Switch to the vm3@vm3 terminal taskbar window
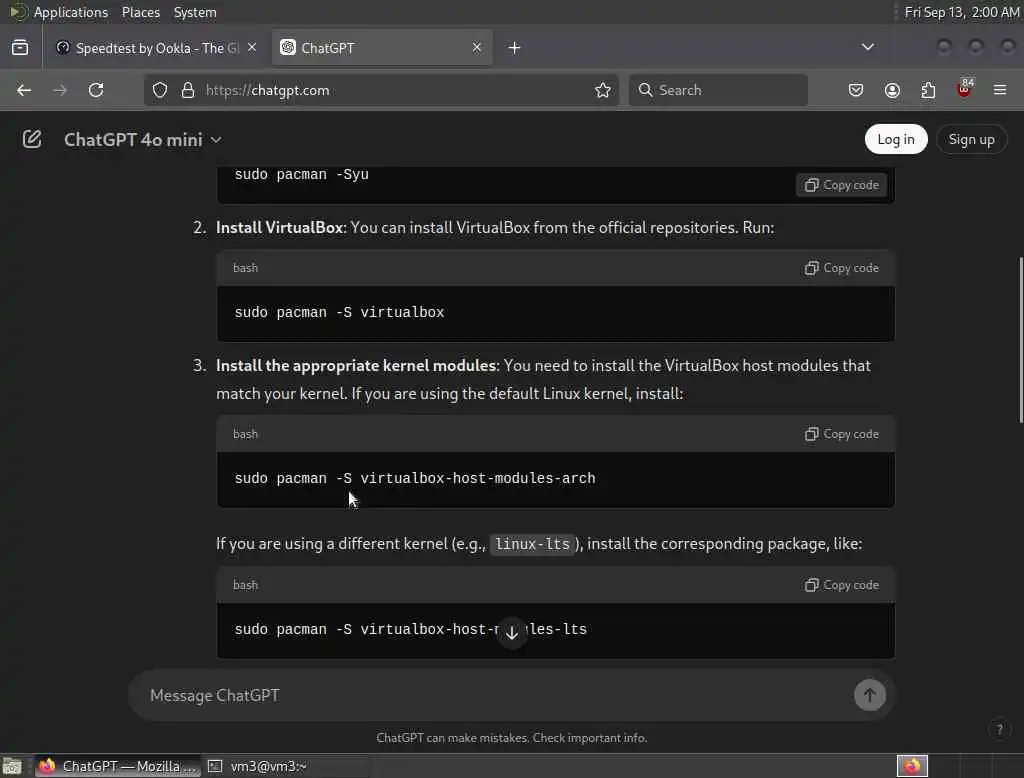The height and width of the screenshot is (778, 1024). pyautogui.click(x=287, y=766)
